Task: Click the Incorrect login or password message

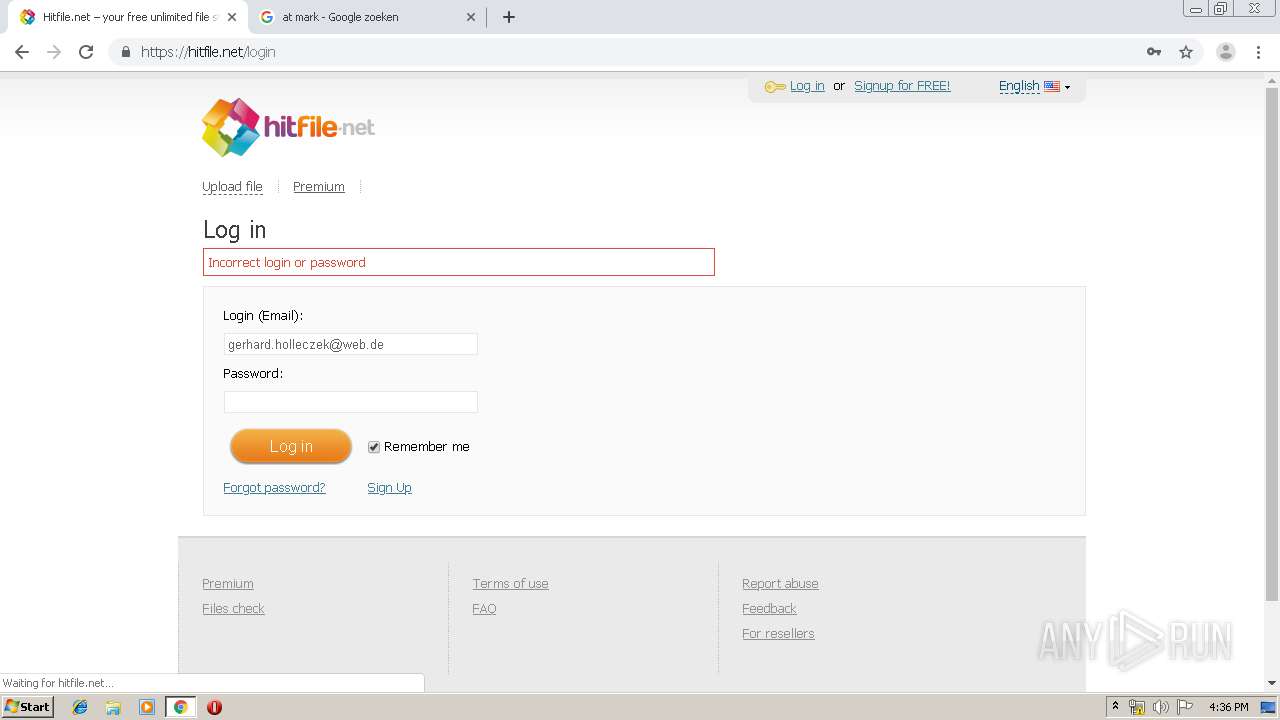Action: (x=458, y=262)
